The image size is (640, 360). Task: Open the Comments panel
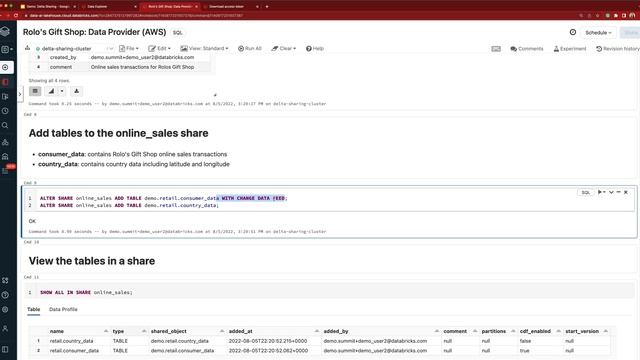[x=527, y=49]
